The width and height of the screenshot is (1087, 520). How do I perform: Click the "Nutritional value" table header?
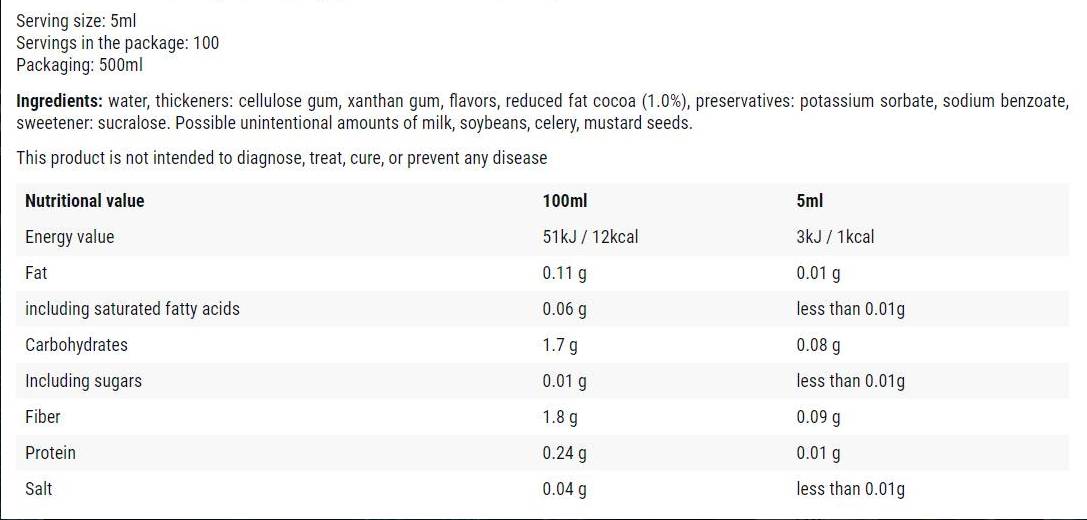coord(84,201)
